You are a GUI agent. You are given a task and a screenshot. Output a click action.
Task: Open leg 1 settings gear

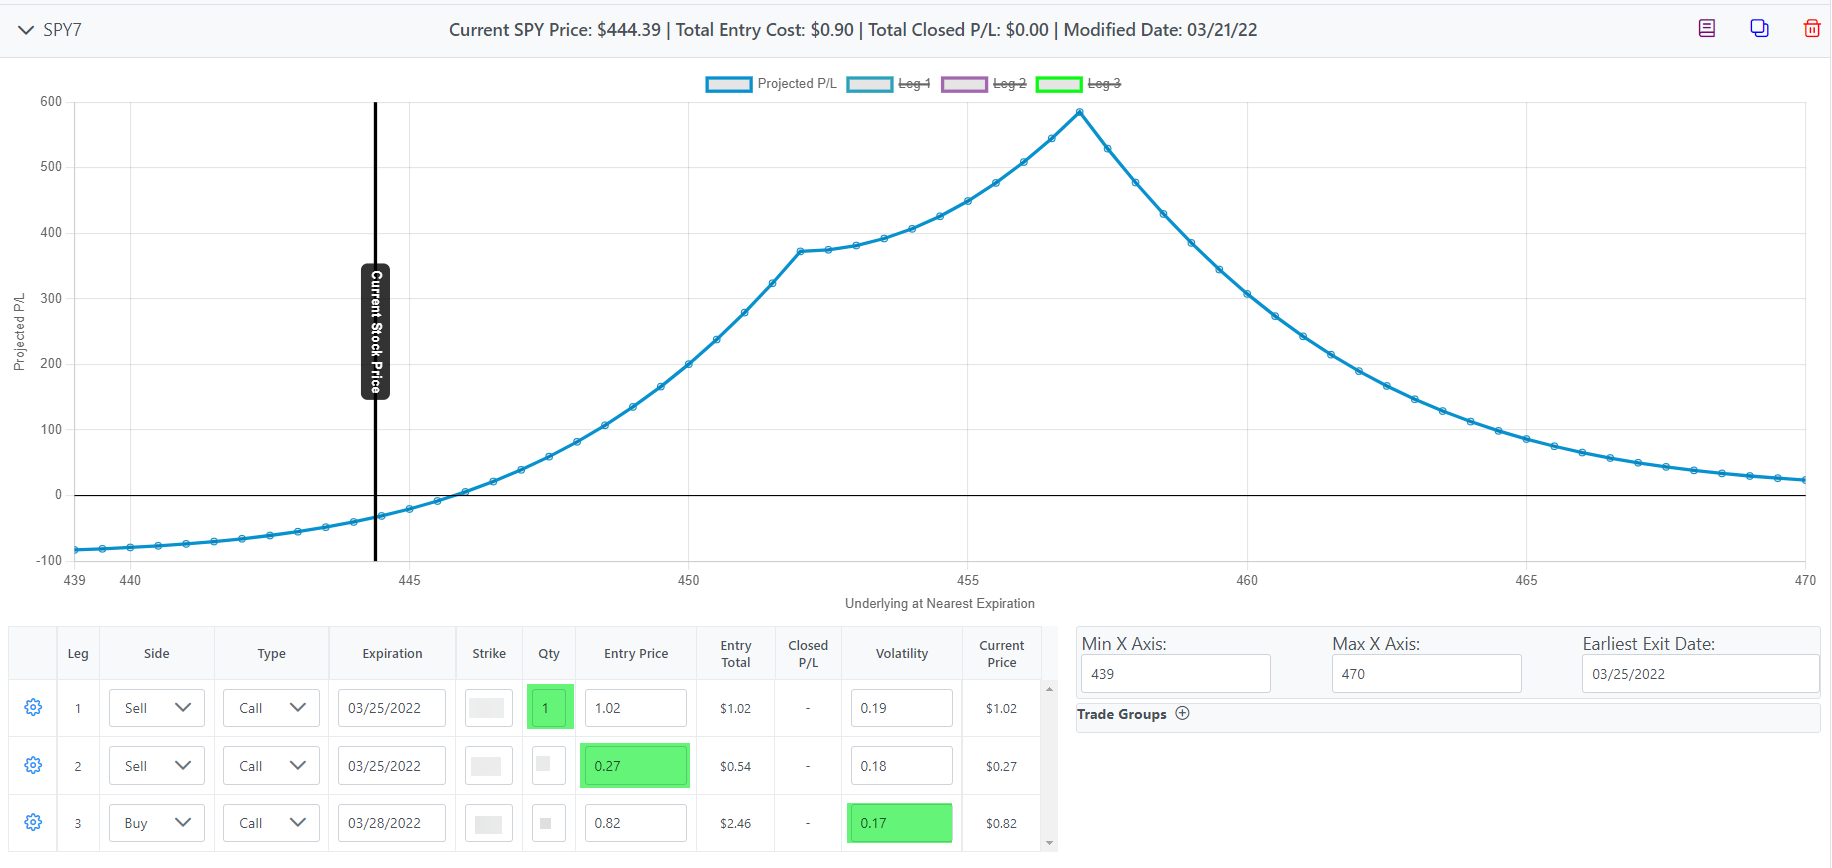[x=33, y=708]
